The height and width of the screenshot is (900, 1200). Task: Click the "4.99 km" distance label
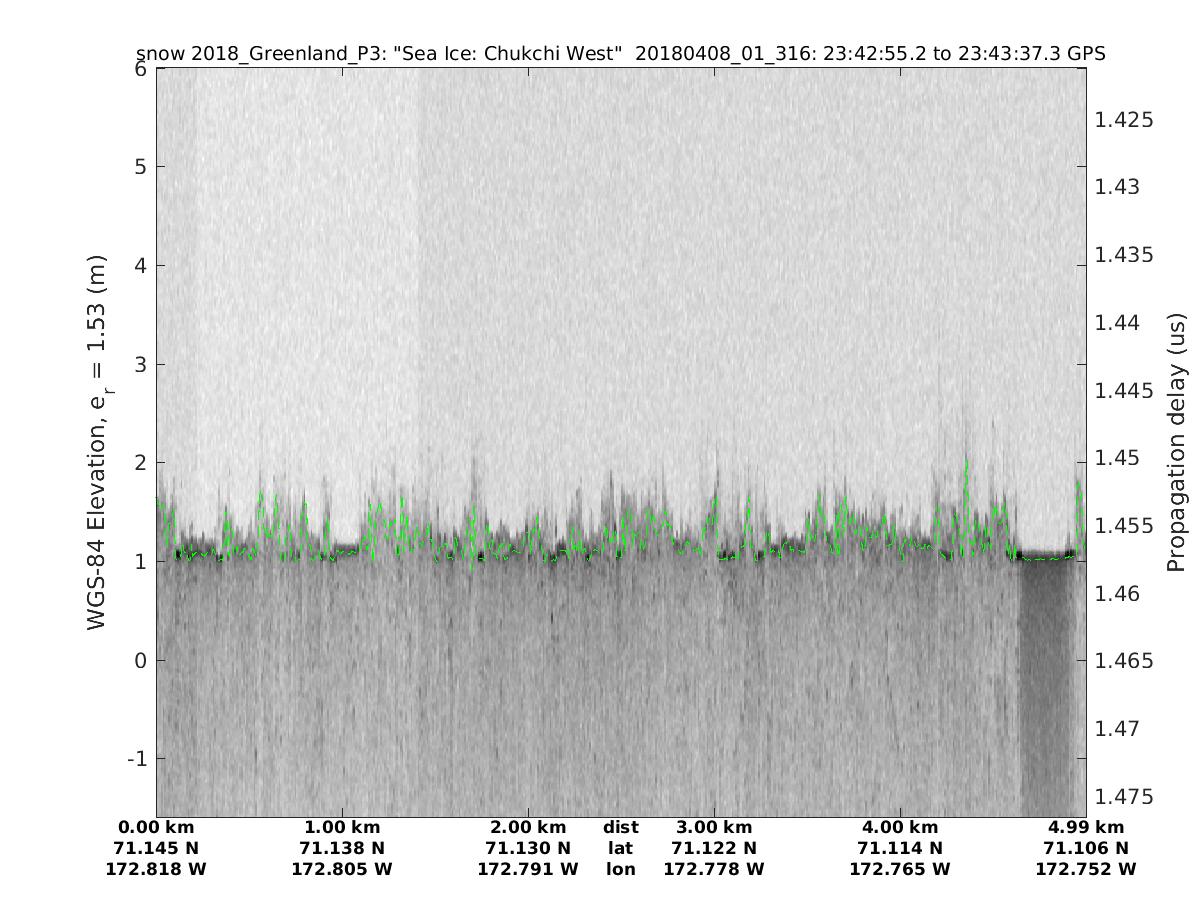[1086, 827]
